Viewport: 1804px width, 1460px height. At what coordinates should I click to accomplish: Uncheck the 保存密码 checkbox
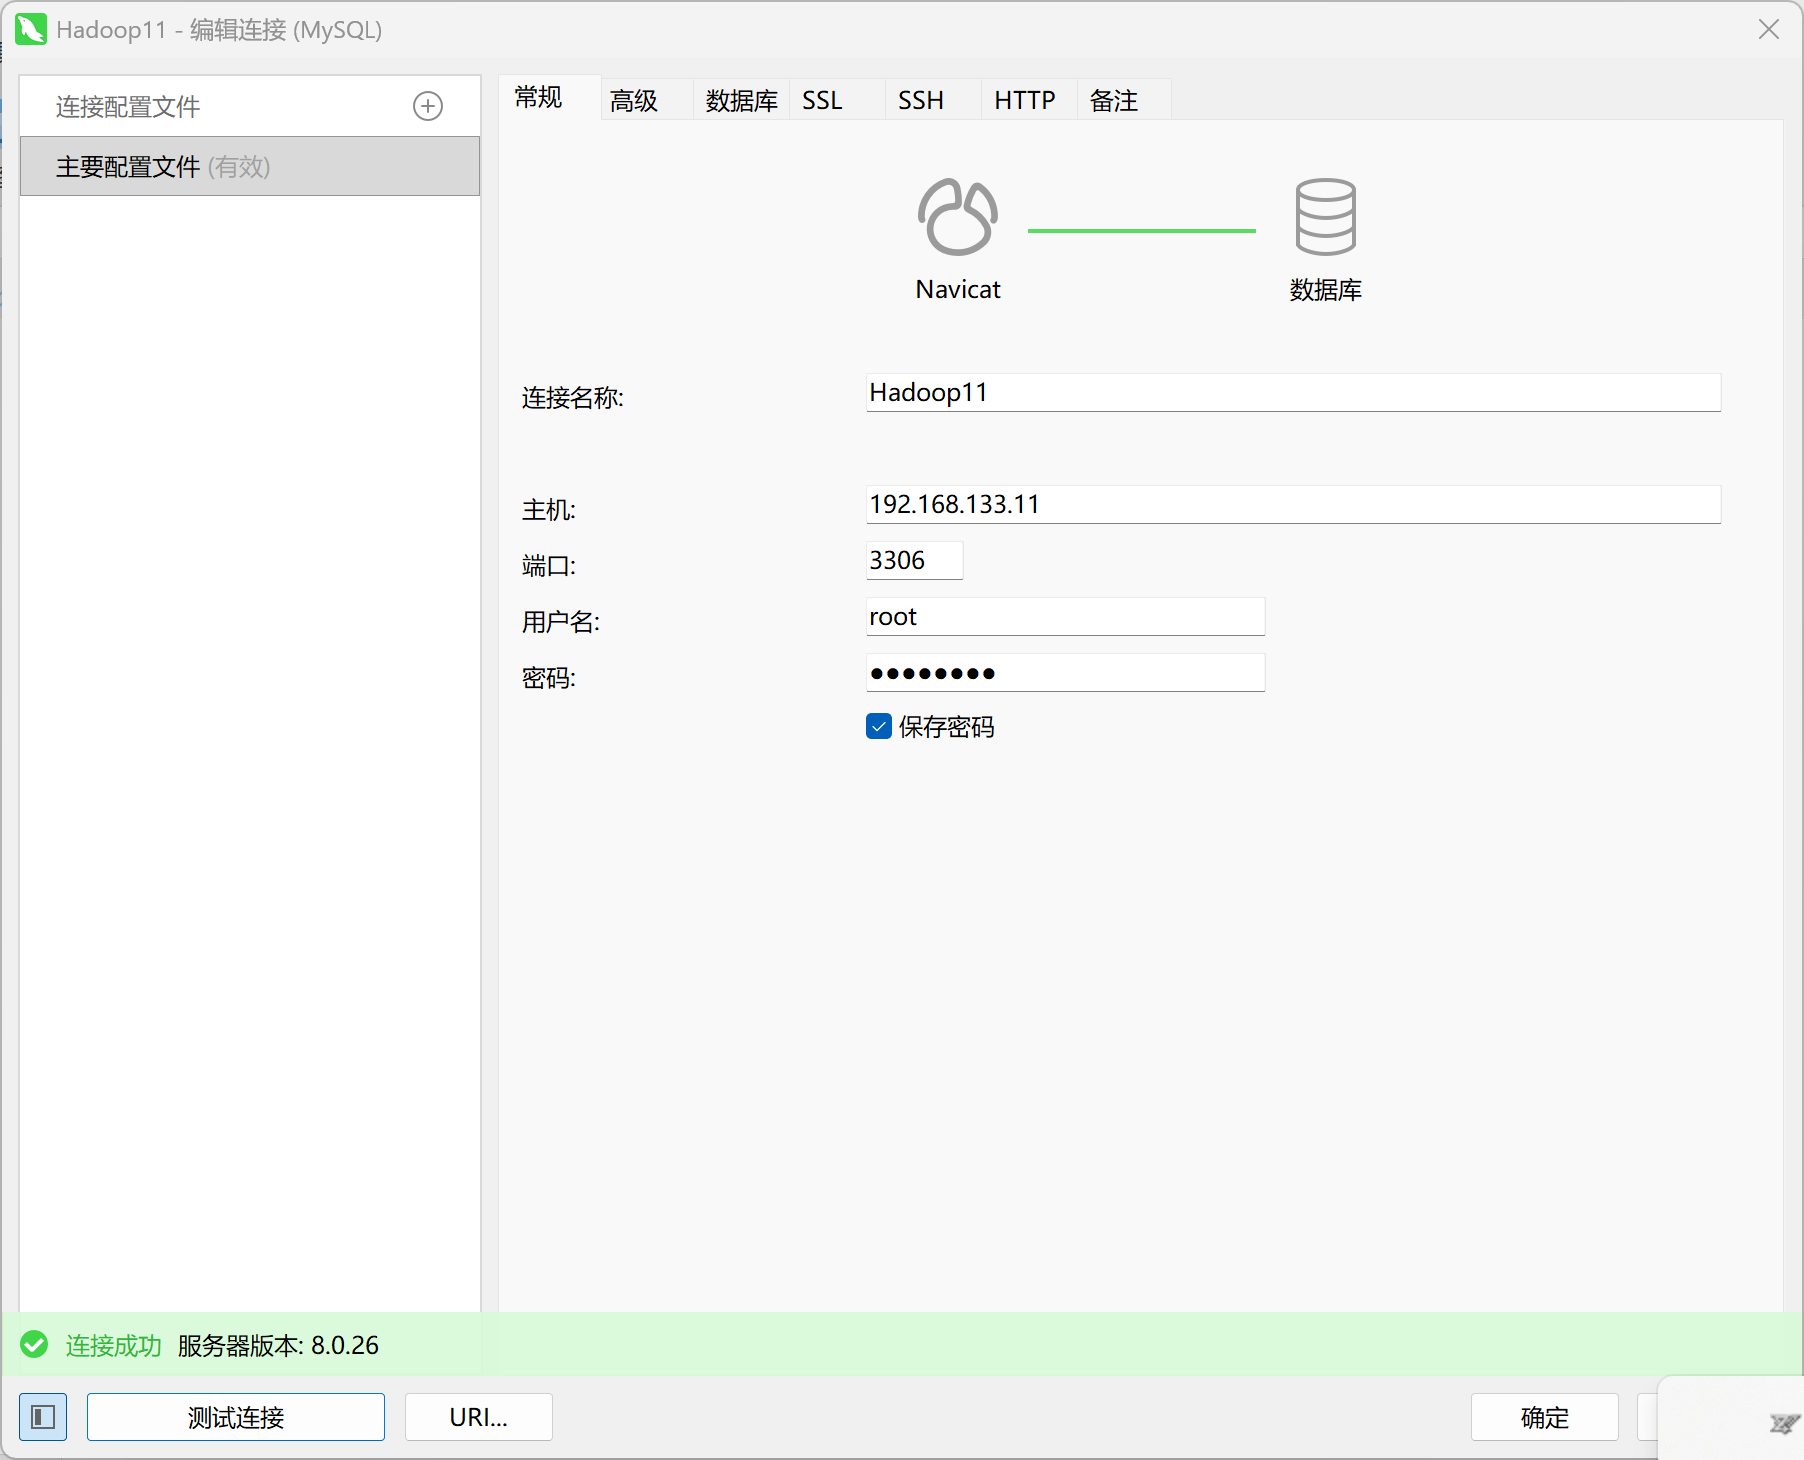click(879, 726)
